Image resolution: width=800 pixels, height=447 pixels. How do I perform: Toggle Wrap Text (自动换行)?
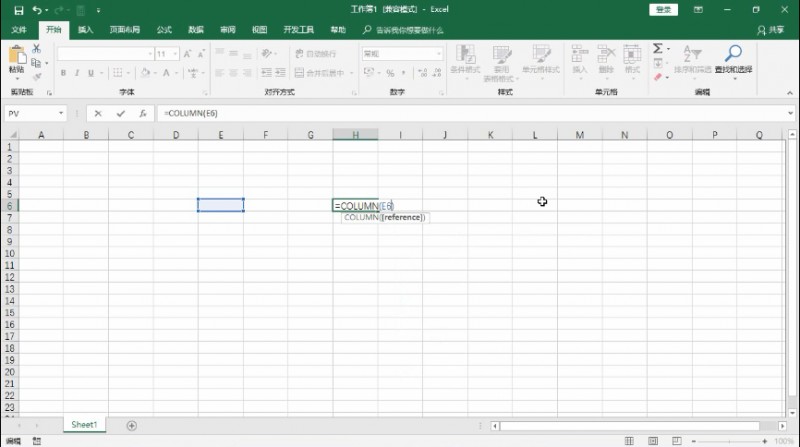click(315, 54)
